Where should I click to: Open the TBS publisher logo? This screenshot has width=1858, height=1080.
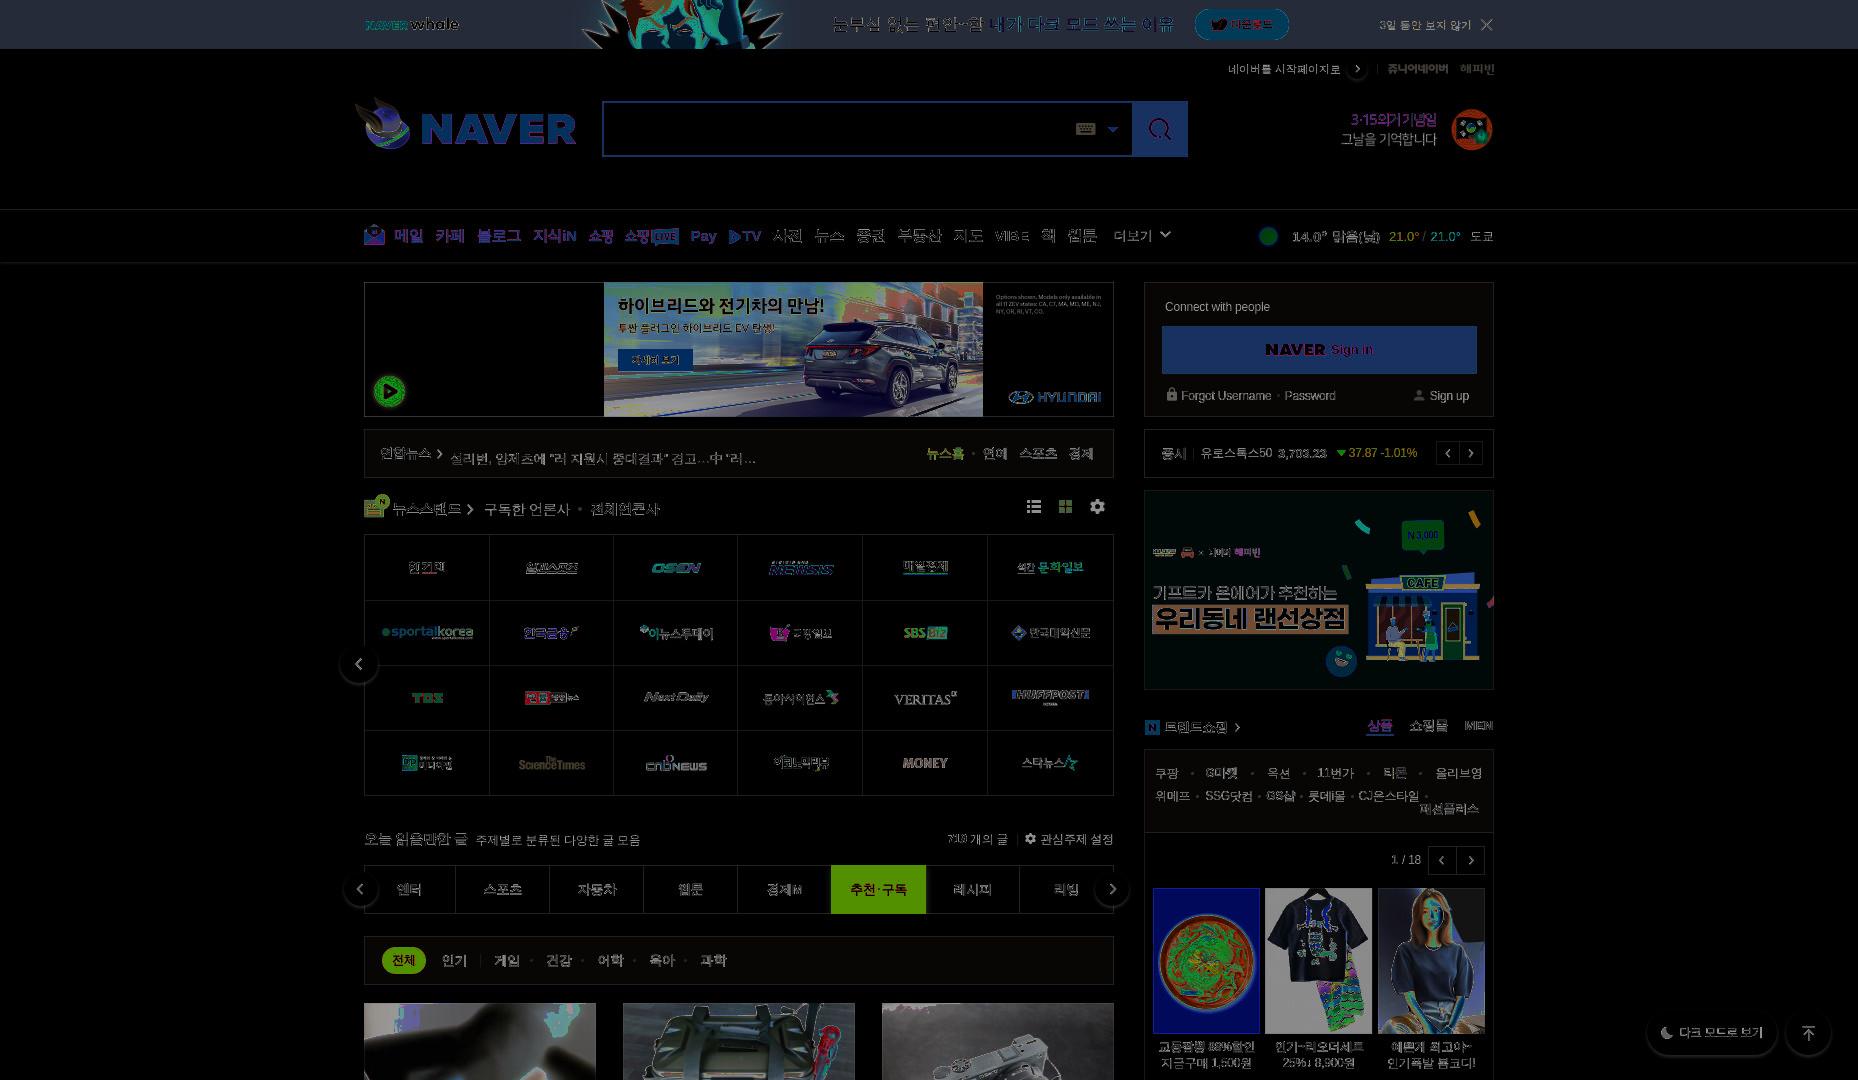click(x=427, y=698)
